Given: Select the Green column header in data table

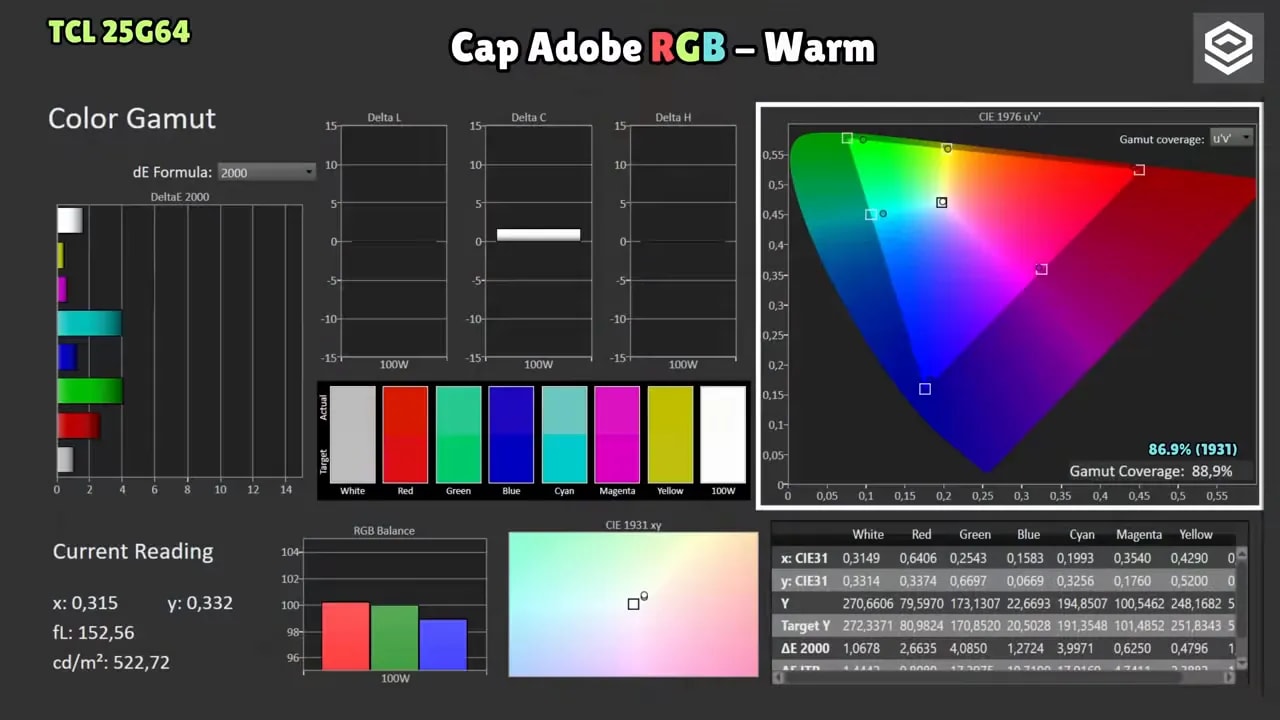Looking at the screenshot, I should click(x=975, y=535).
